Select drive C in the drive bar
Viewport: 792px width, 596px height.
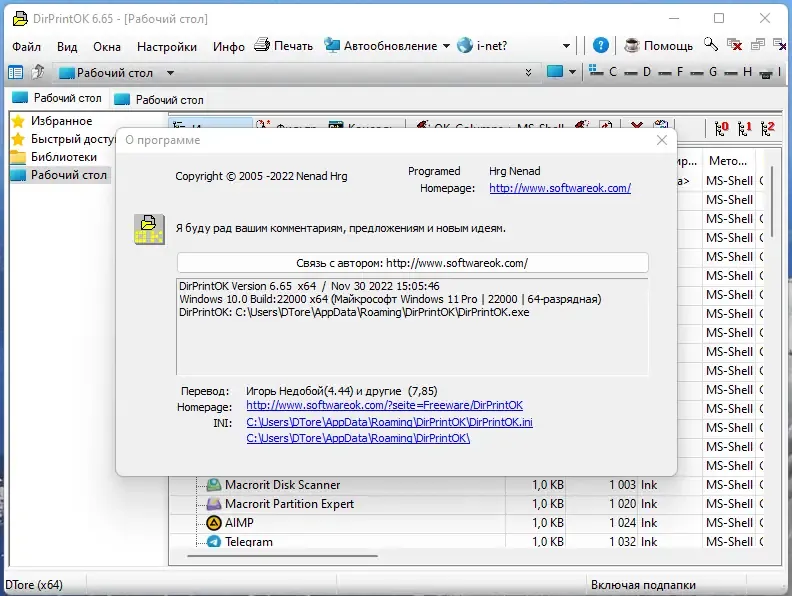pyautogui.click(x=604, y=72)
